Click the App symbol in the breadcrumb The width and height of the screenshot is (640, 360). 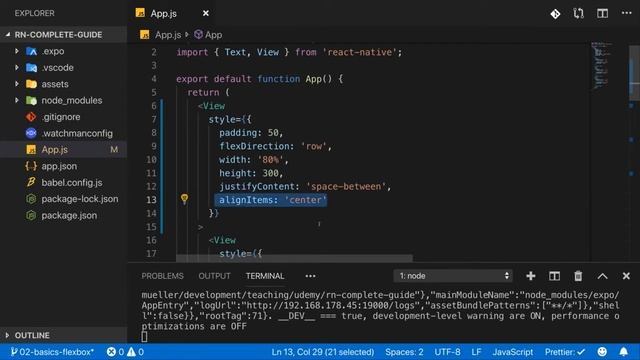[x=208, y=35]
